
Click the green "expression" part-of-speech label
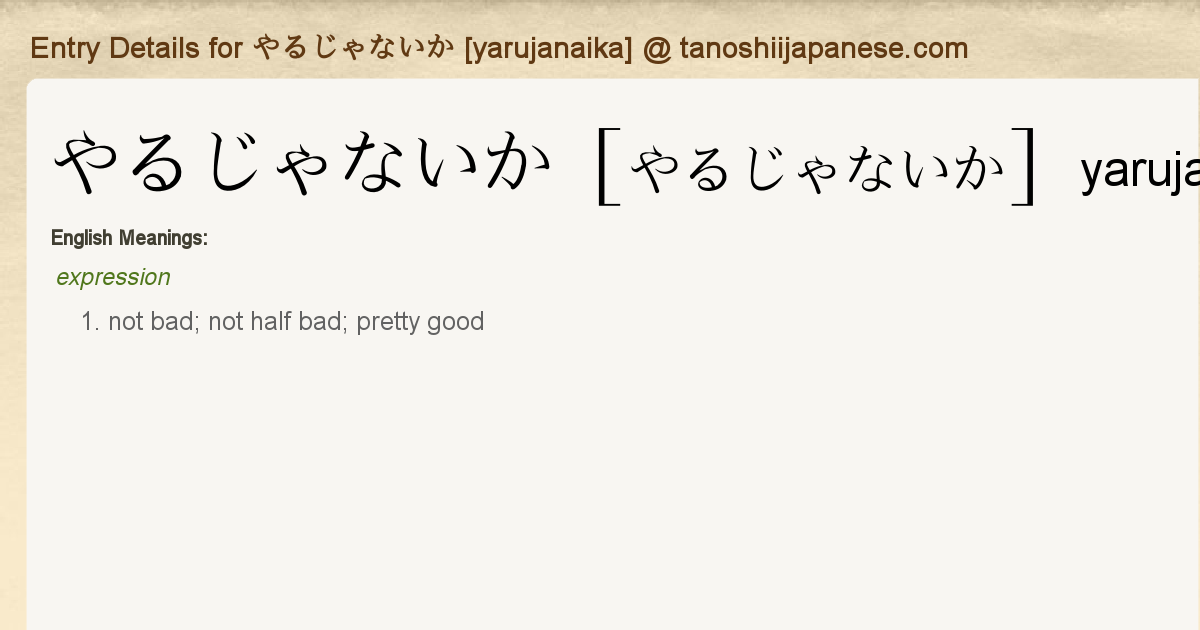pos(113,277)
